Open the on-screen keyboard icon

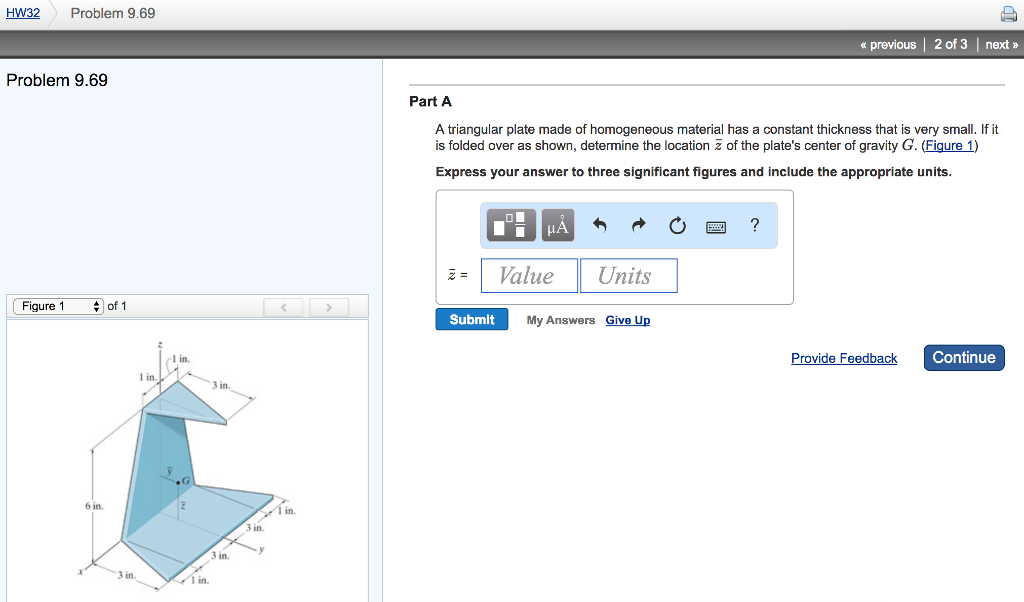coord(716,225)
